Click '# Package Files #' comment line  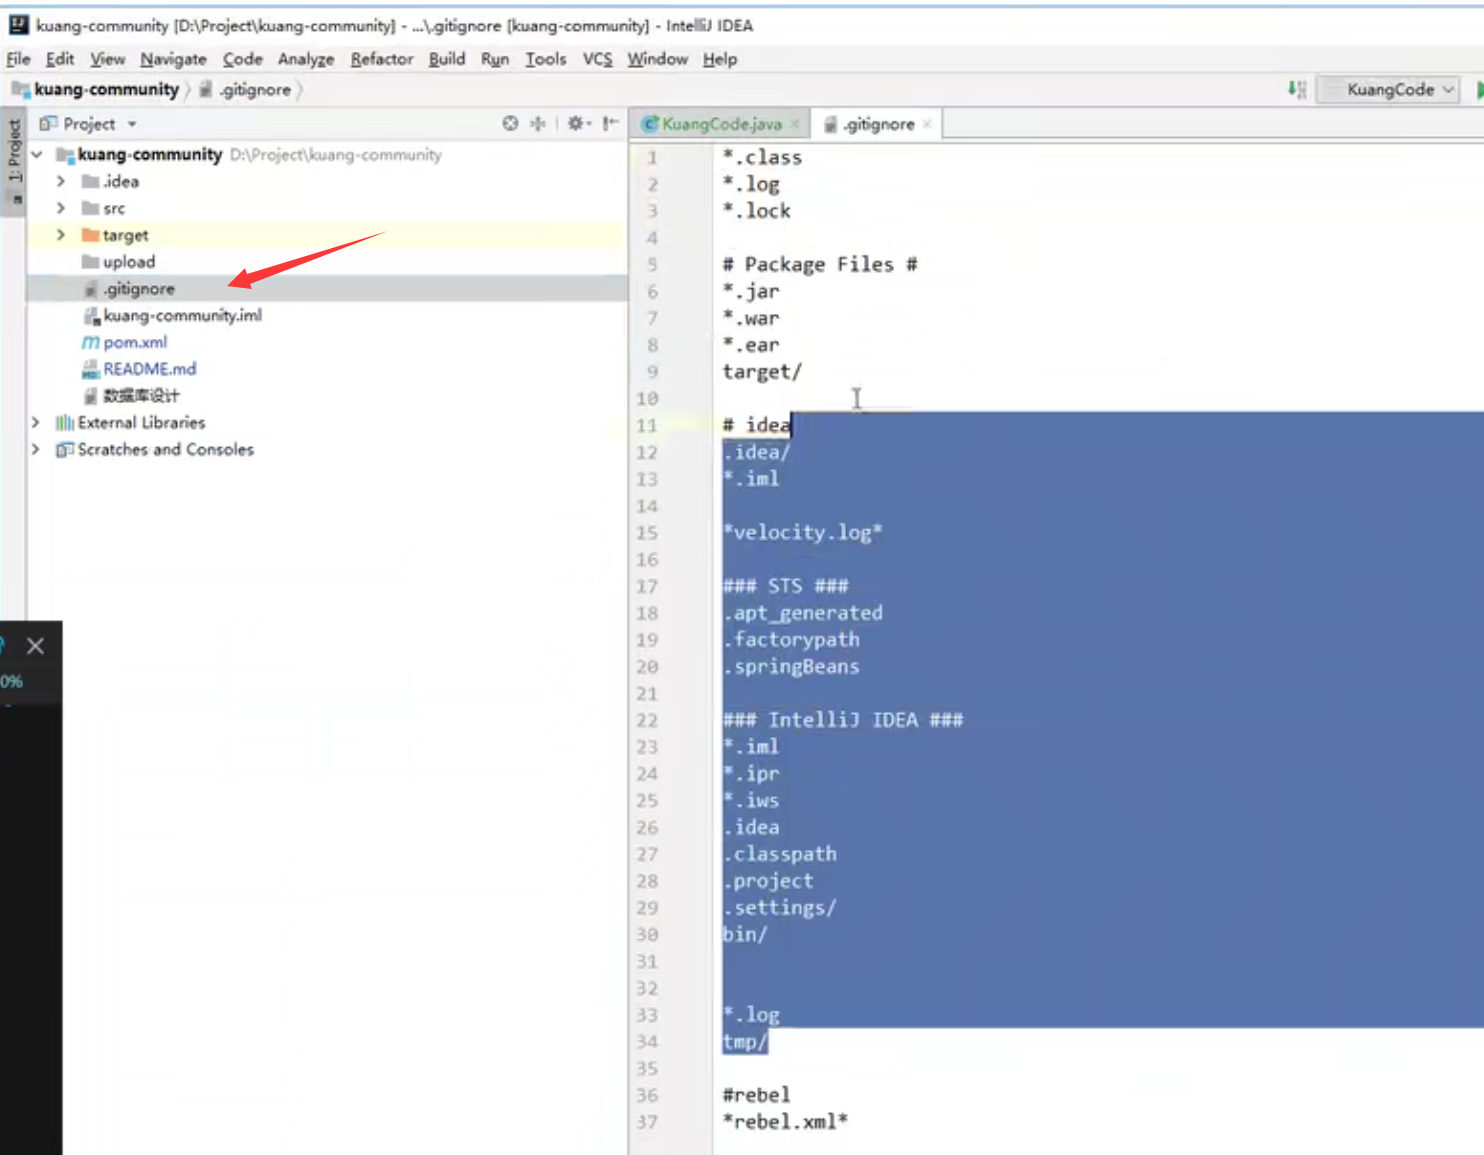tap(820, 264)
